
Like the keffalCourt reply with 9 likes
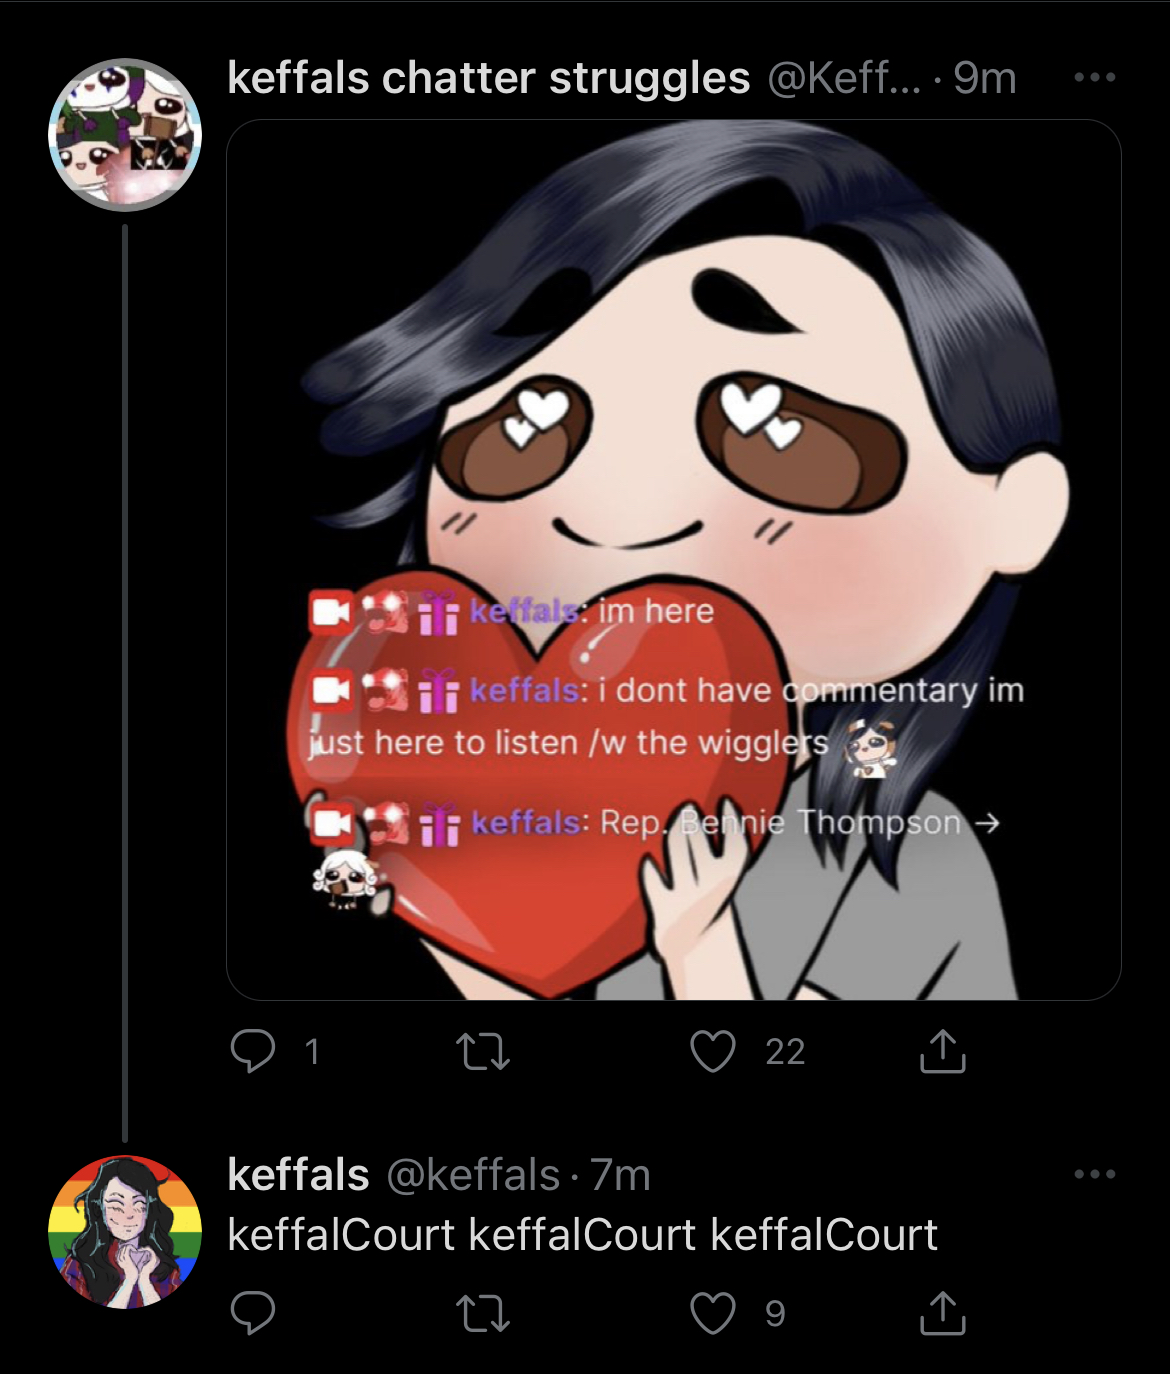pyautogui.click(x=713, y=1313)
